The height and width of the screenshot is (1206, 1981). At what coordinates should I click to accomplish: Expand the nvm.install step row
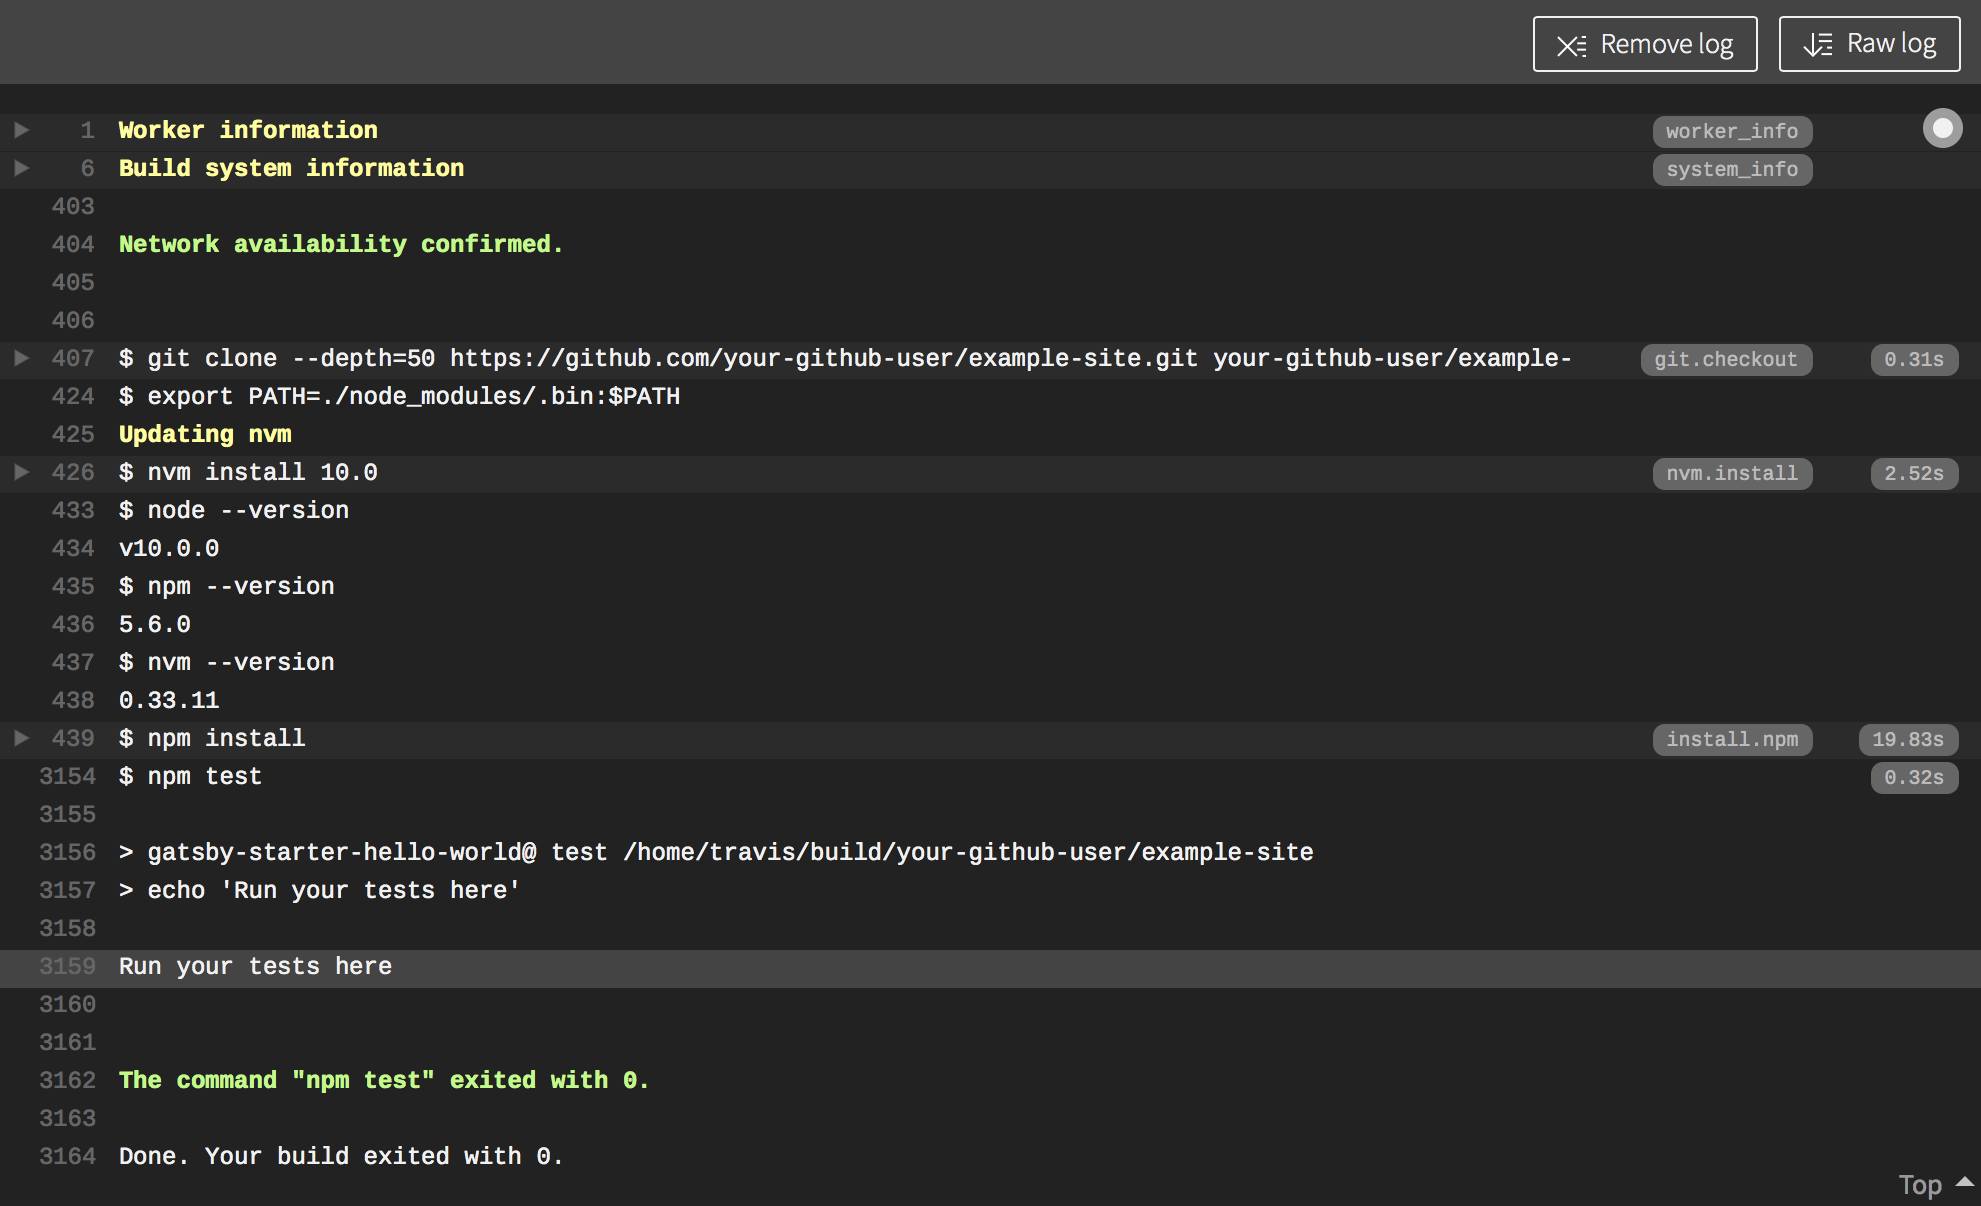click(x=20, y=471)
